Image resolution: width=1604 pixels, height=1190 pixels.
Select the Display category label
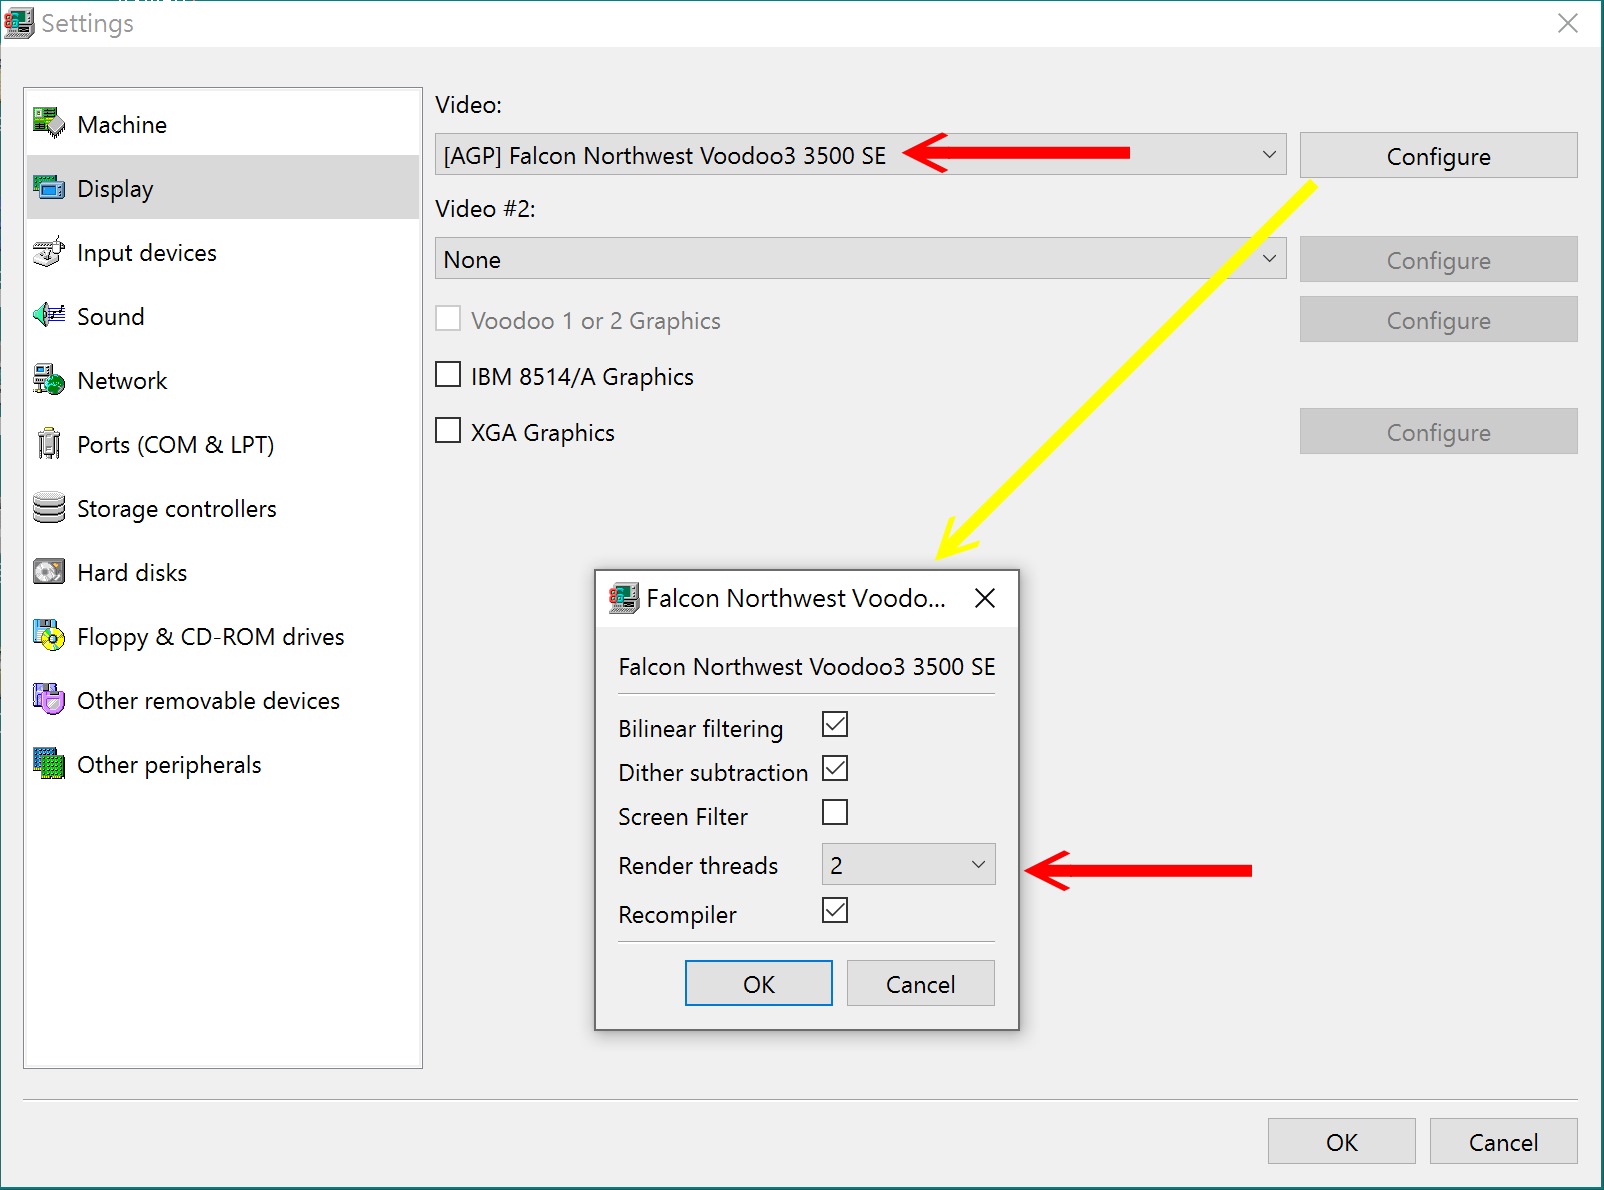(x=115, y=188)
